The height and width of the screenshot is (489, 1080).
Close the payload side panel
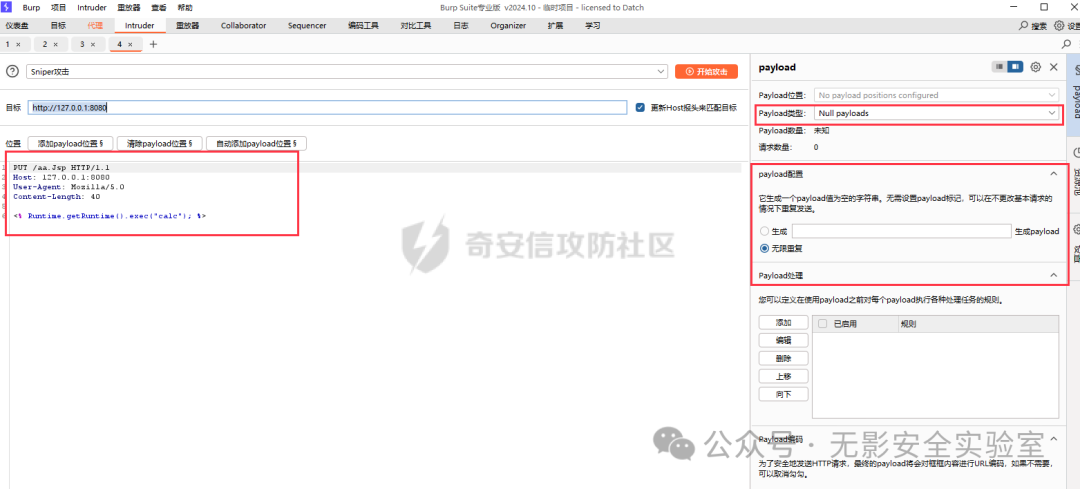click(1053, 67)
